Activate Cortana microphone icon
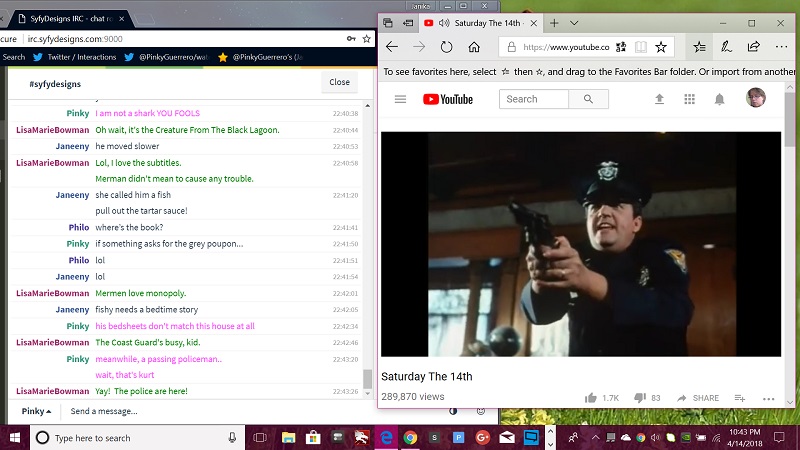 (x=232, y=438)
